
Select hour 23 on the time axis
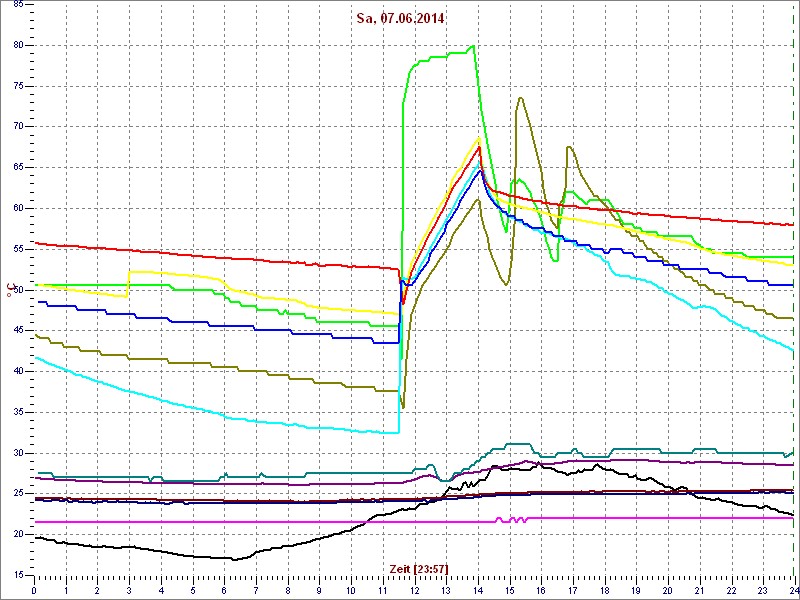click(763, 590)
